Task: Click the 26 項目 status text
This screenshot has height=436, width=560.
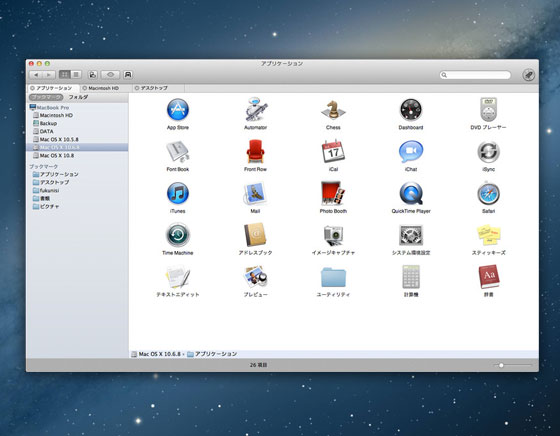Action: tap(259, 365)
